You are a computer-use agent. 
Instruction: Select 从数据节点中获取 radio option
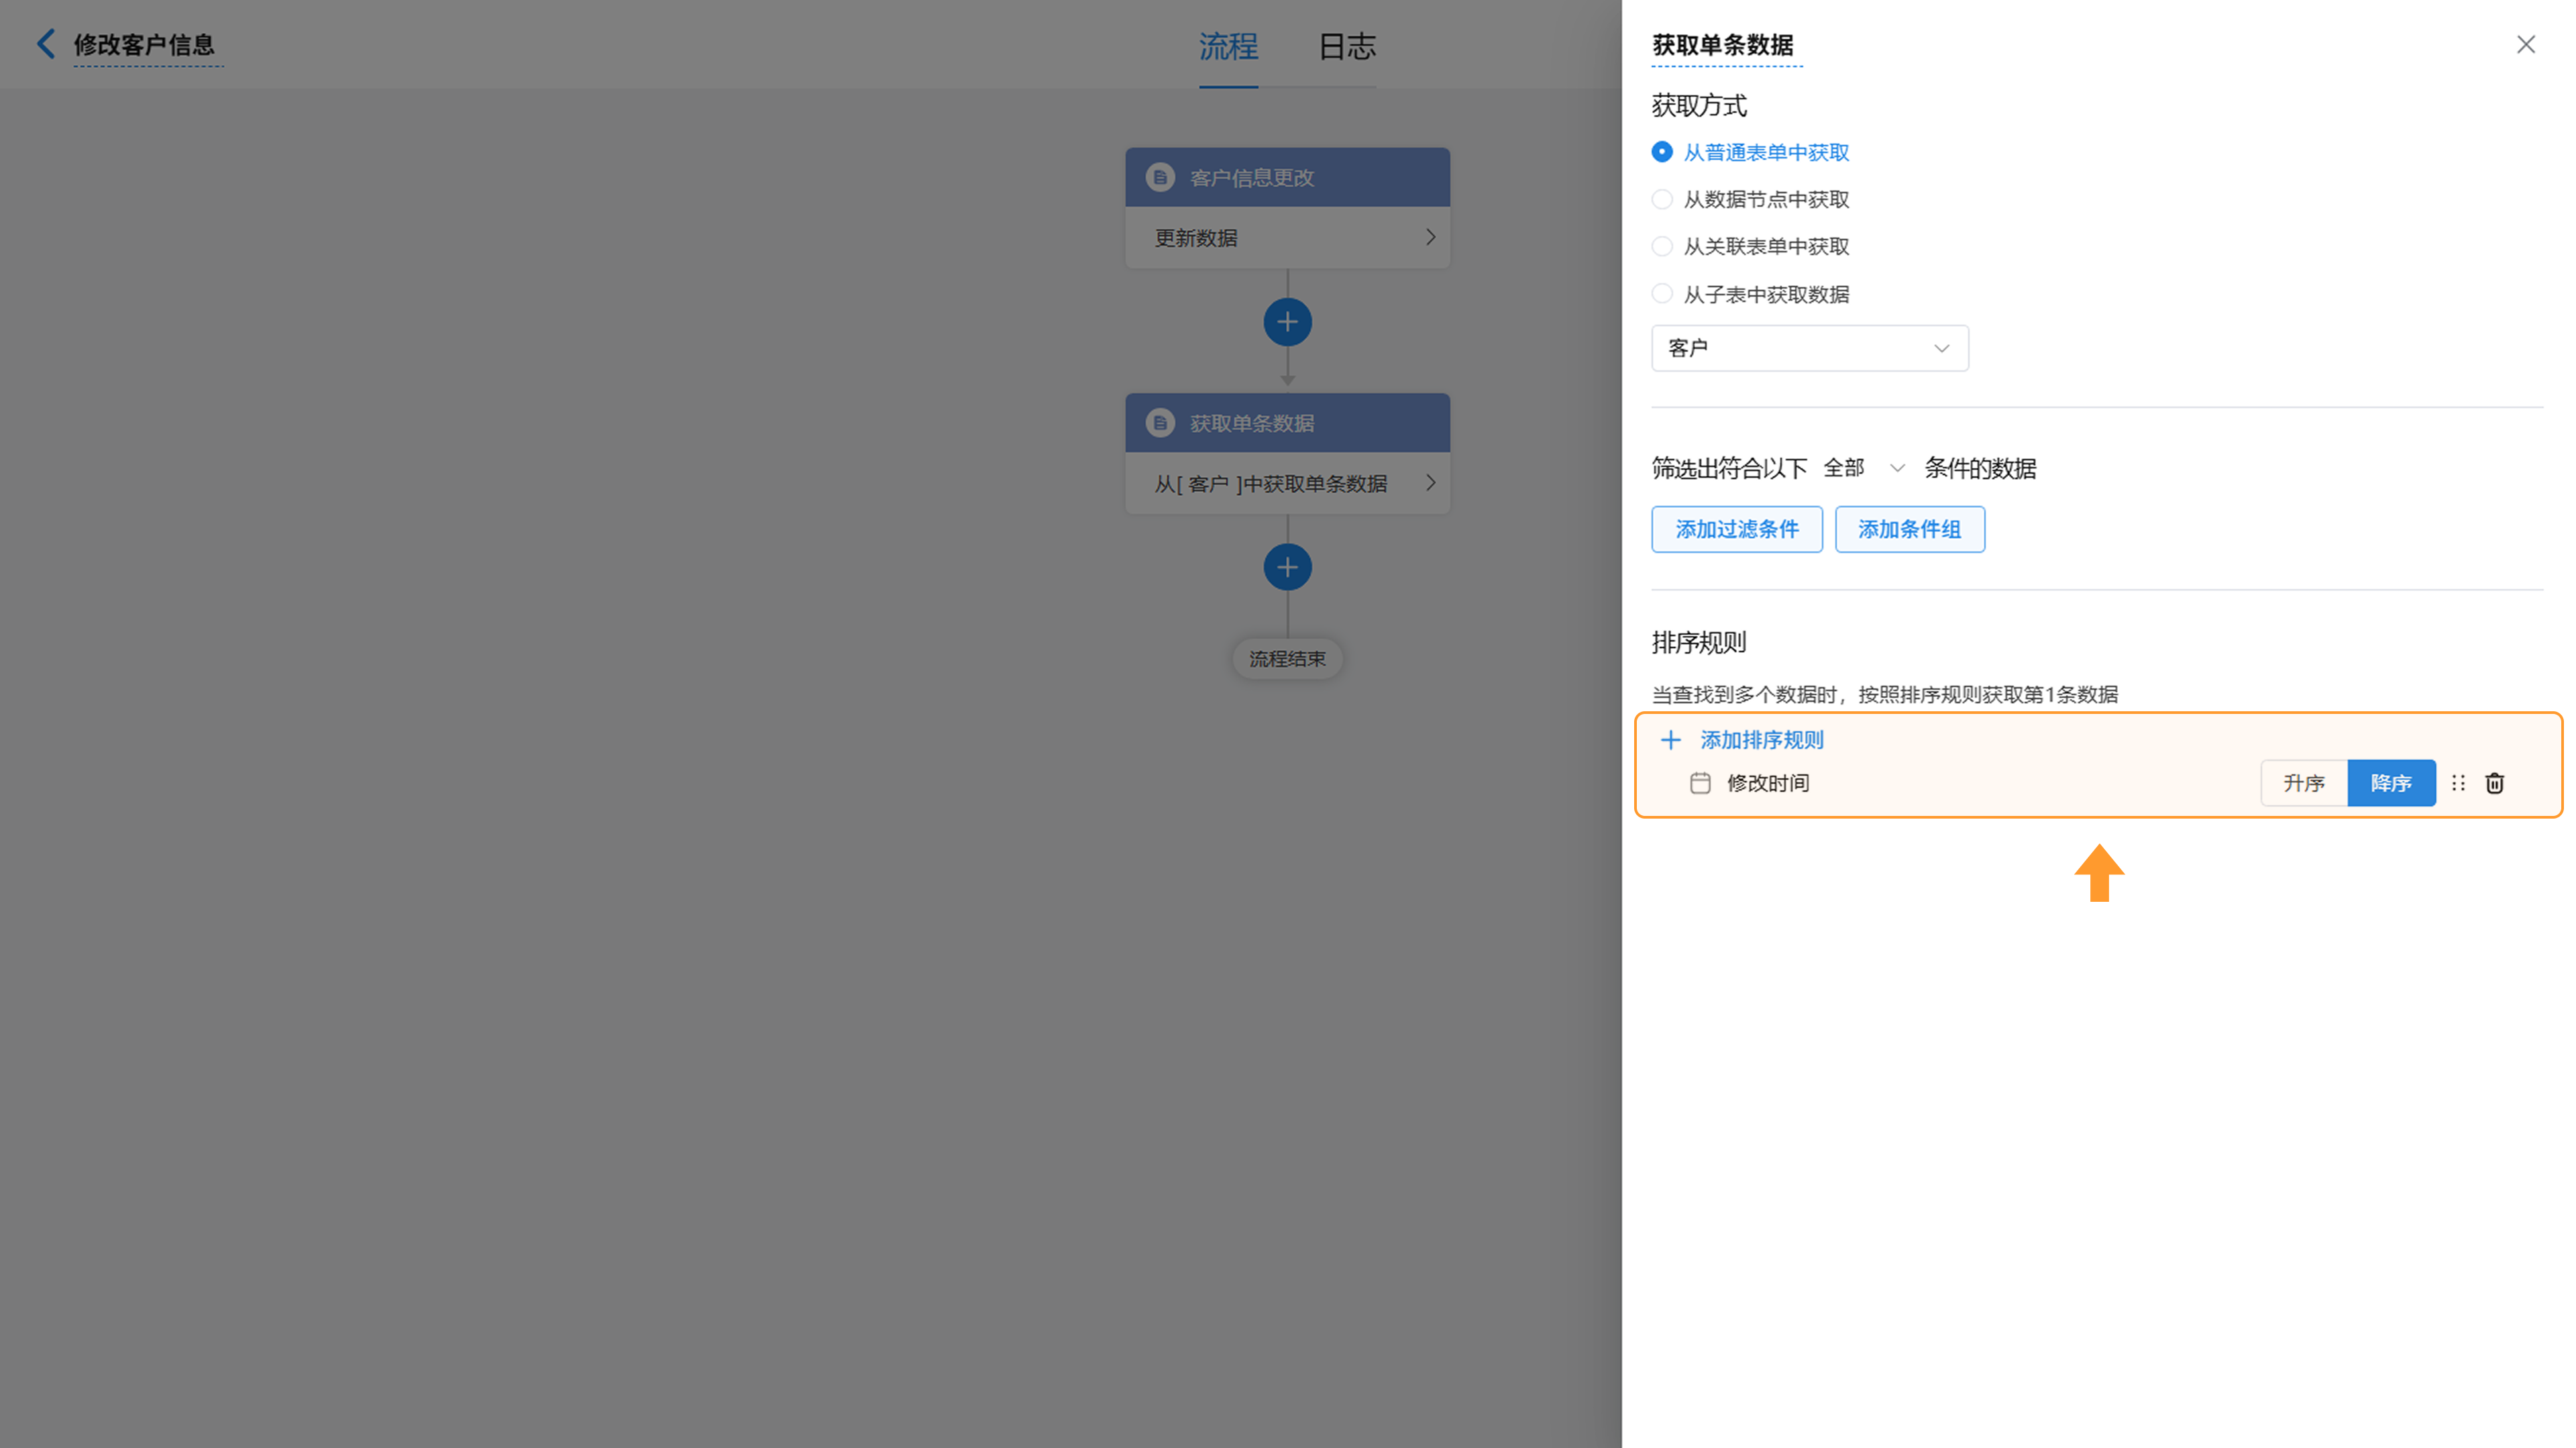point(1662,199)
